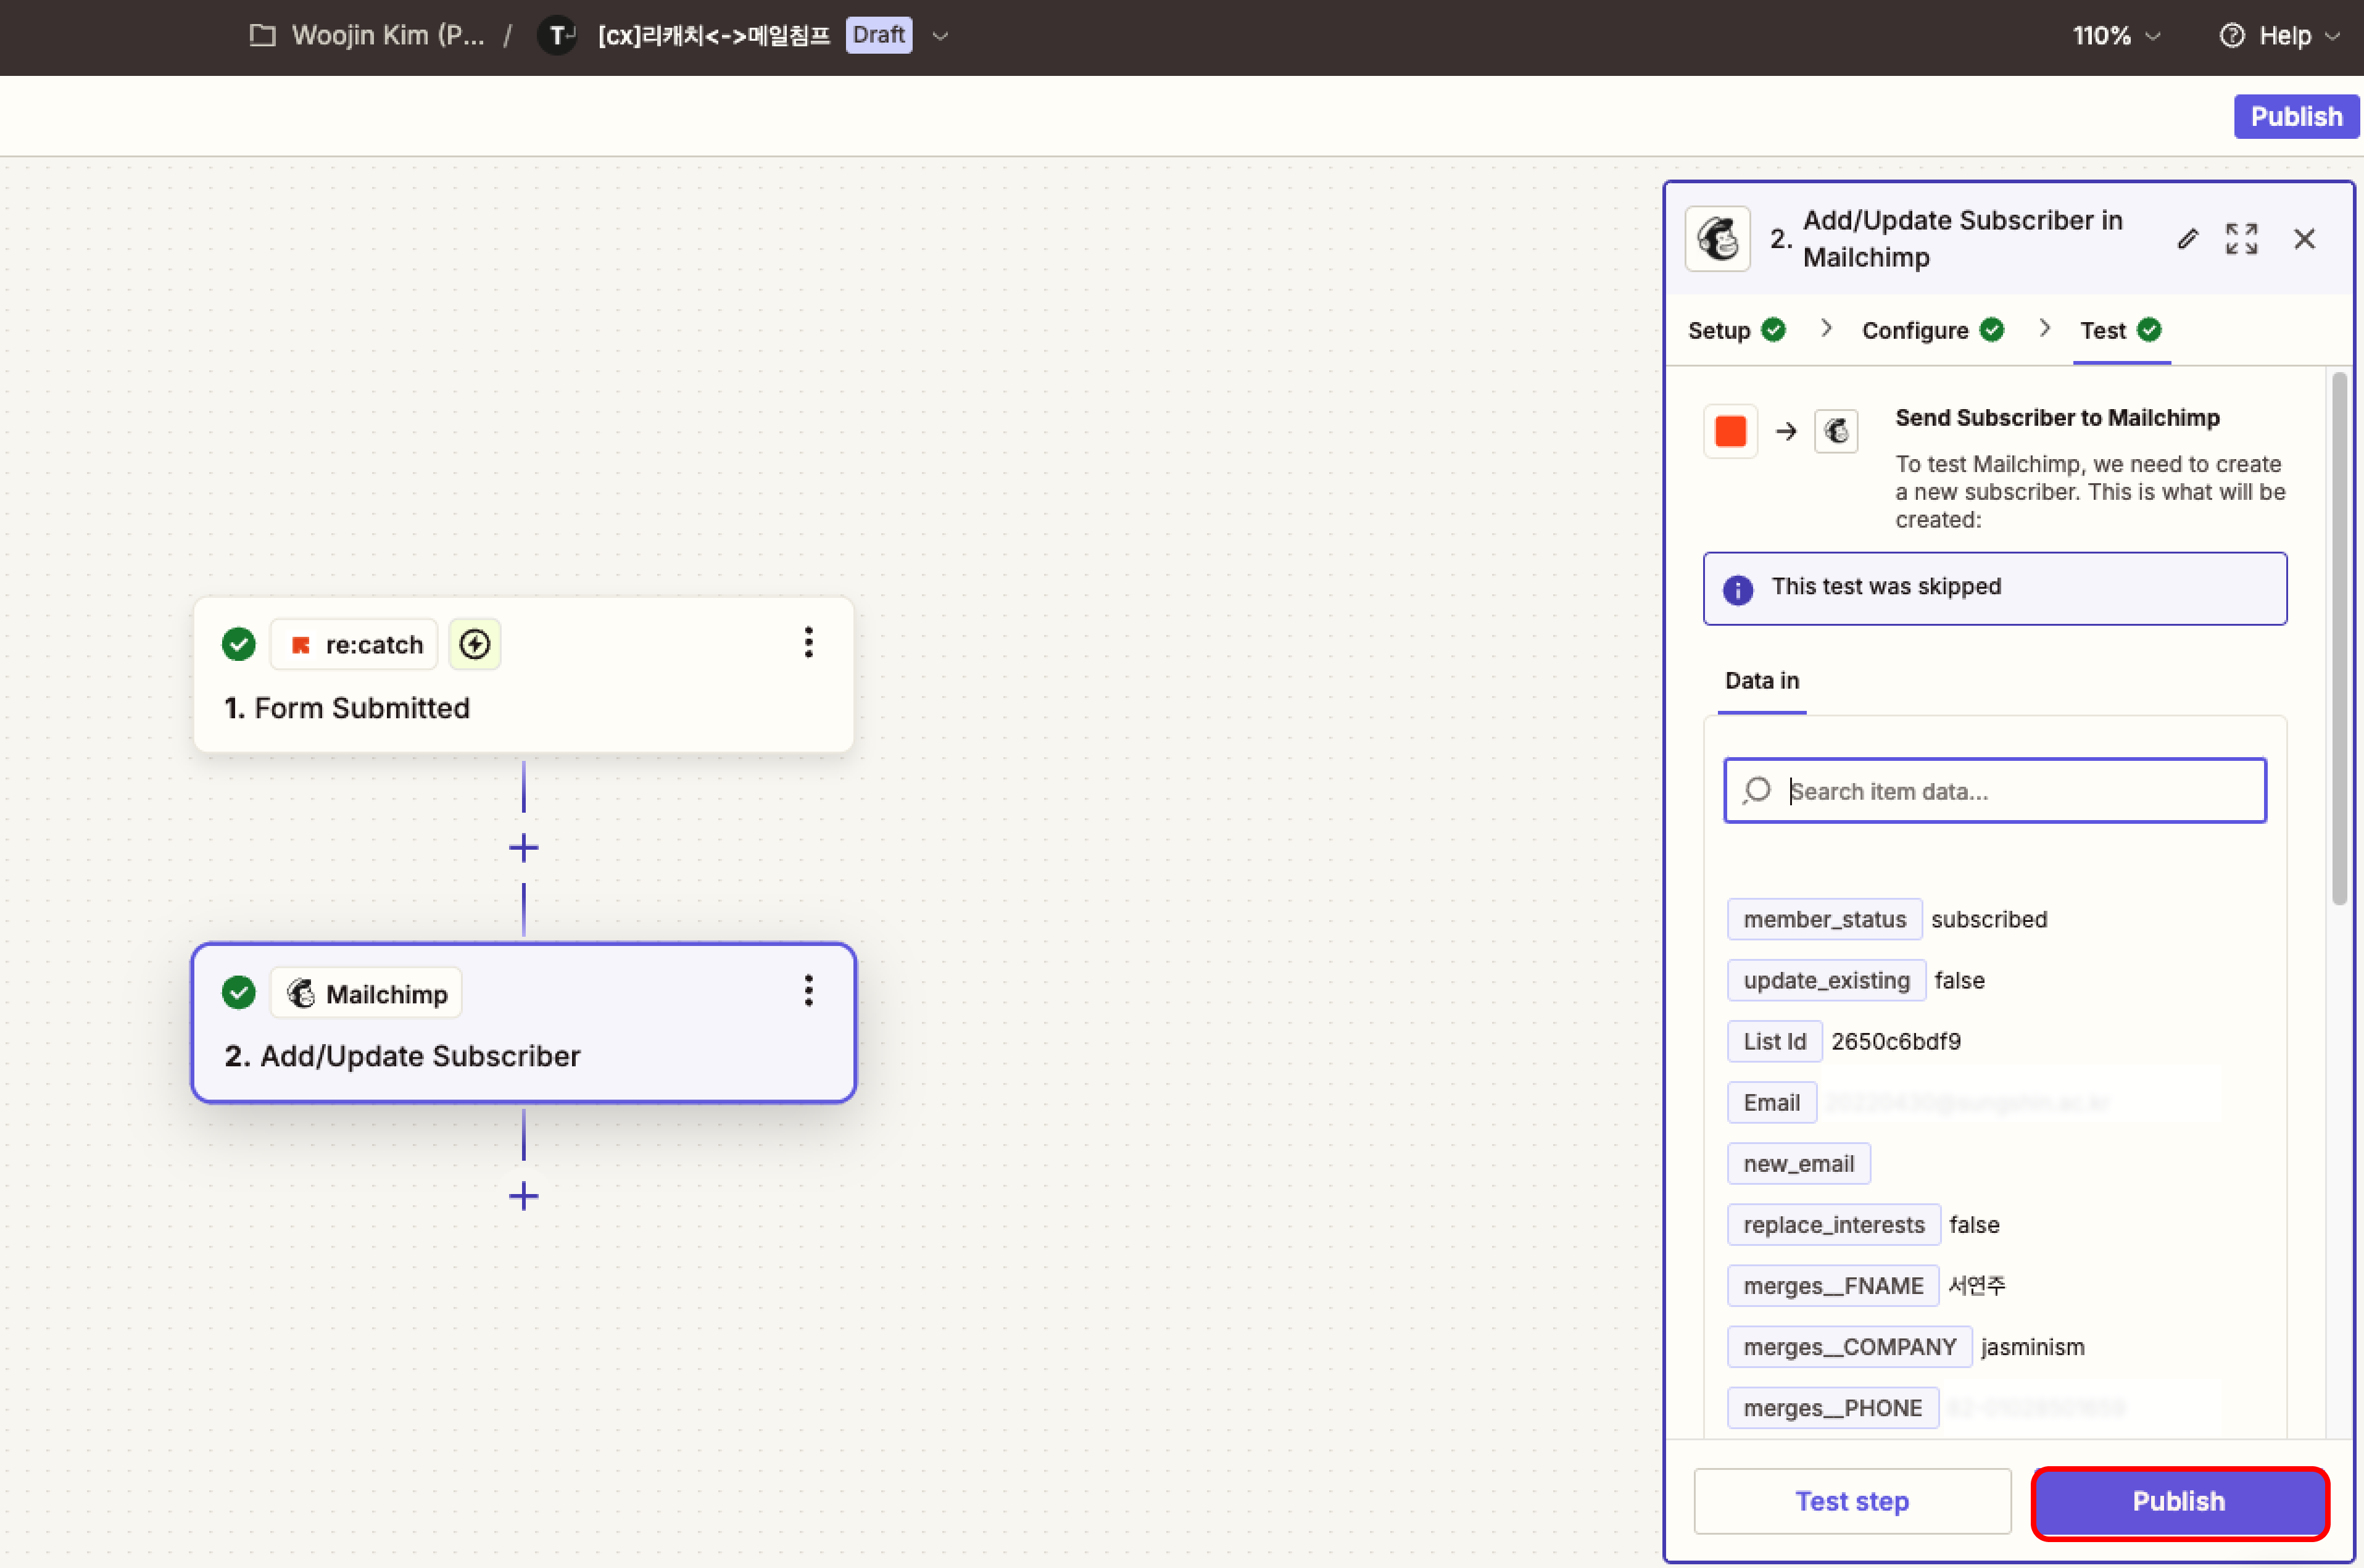Click the jasminism company value
Screen dimensions: 2364x1568
[x=2032, y=1347]
